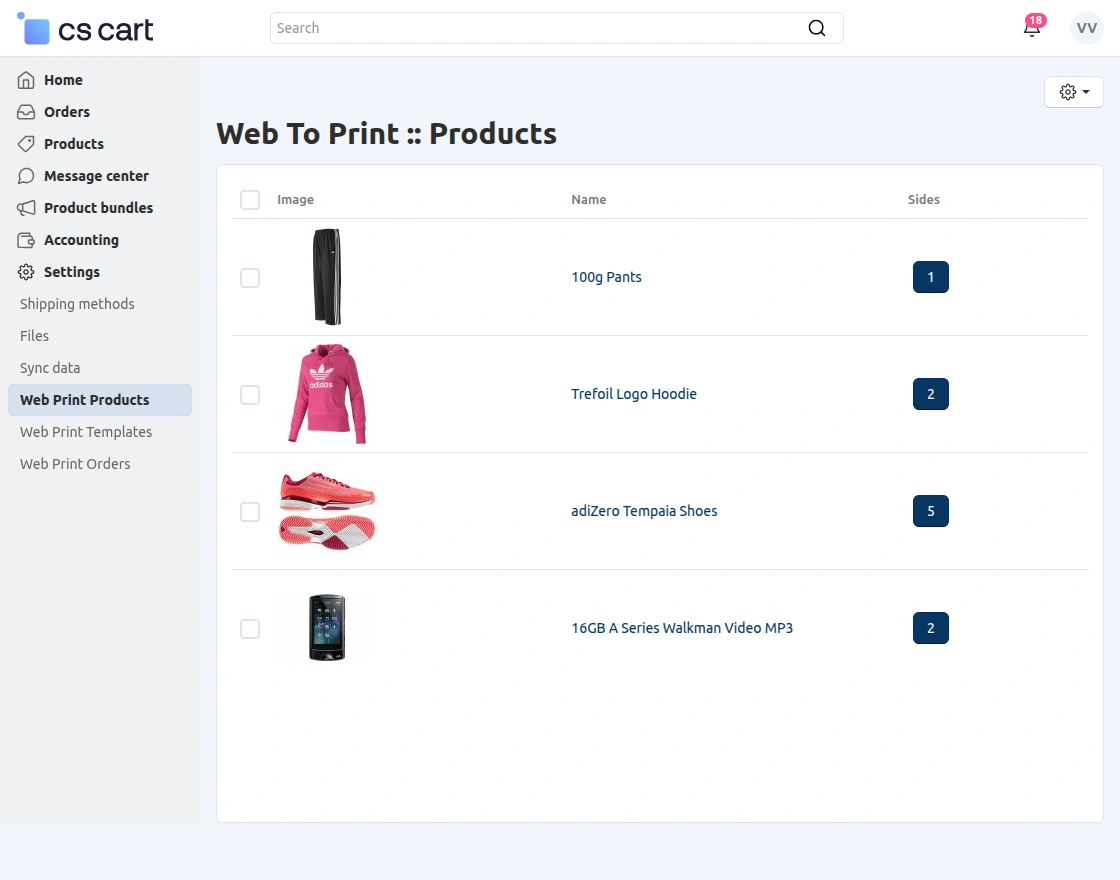Screen dimensions: 1120x880
Task: Click the Sides count badge showing 5
Action: [x=930, y=511]
